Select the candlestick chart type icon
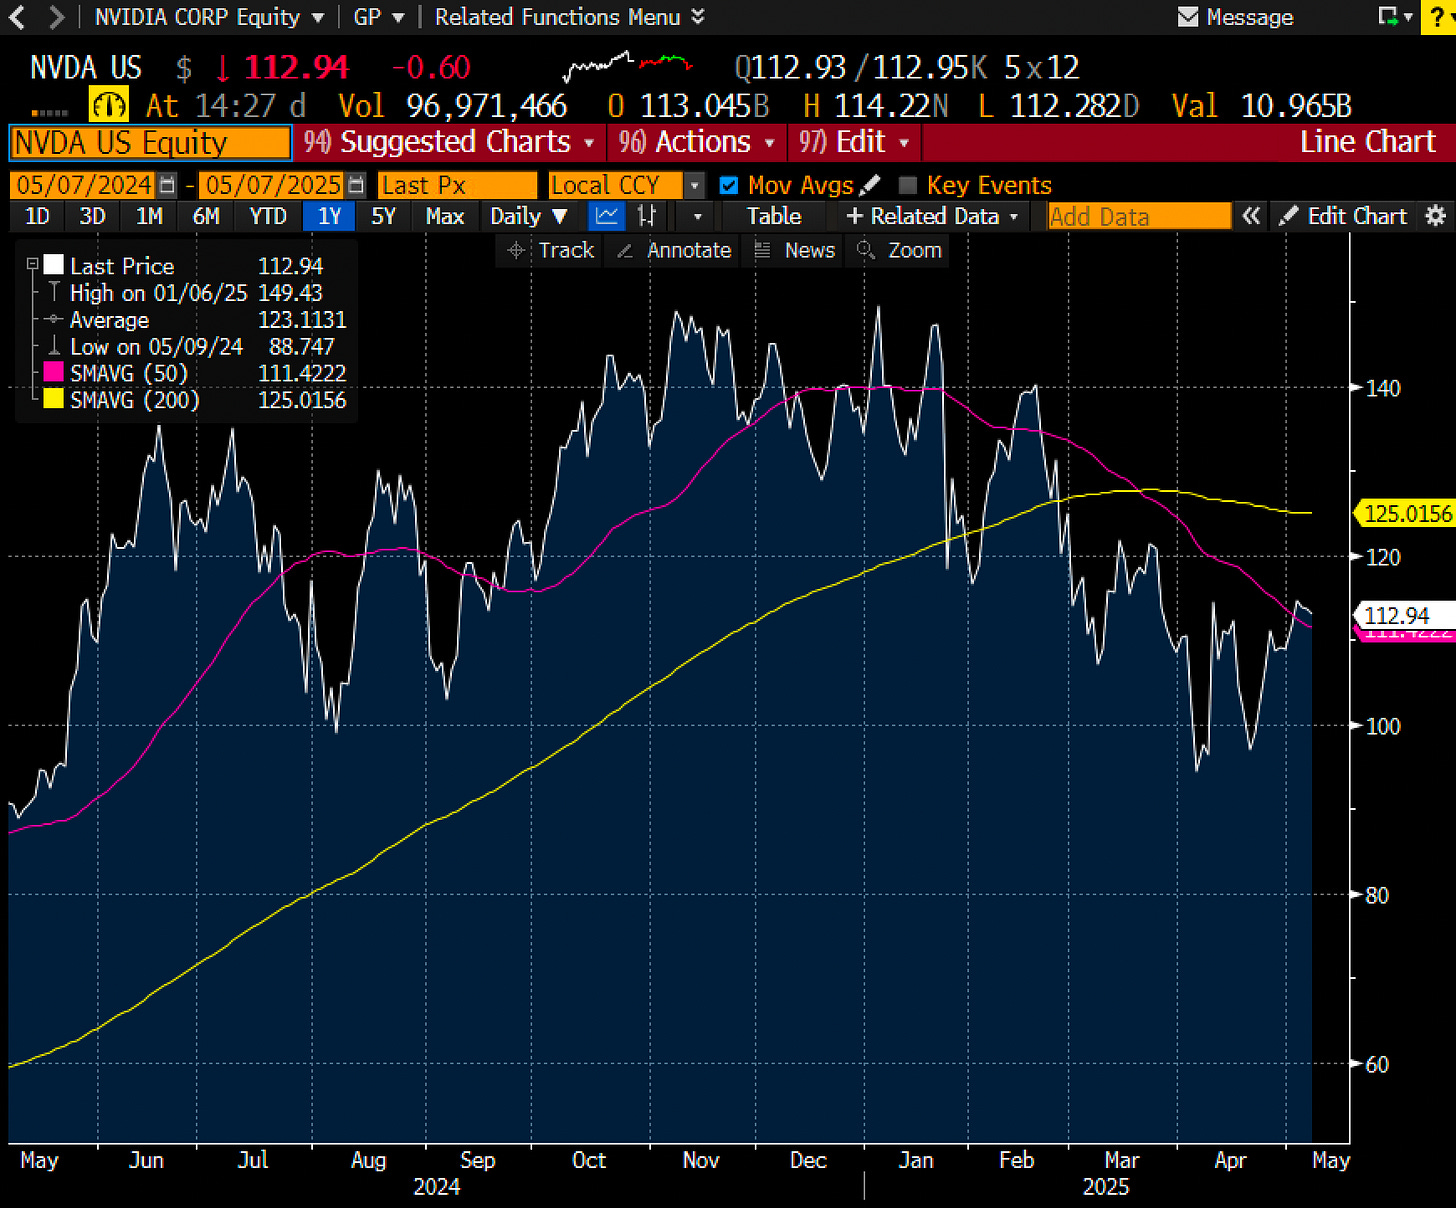The width and height of the screenshot is (1456, 1208). (x=647, y=216)
